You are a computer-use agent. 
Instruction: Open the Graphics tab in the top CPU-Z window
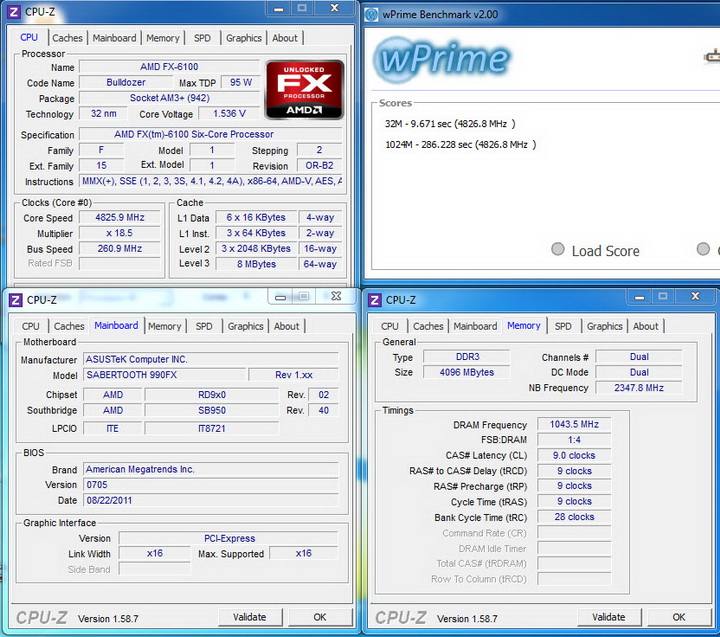(243, 38)
